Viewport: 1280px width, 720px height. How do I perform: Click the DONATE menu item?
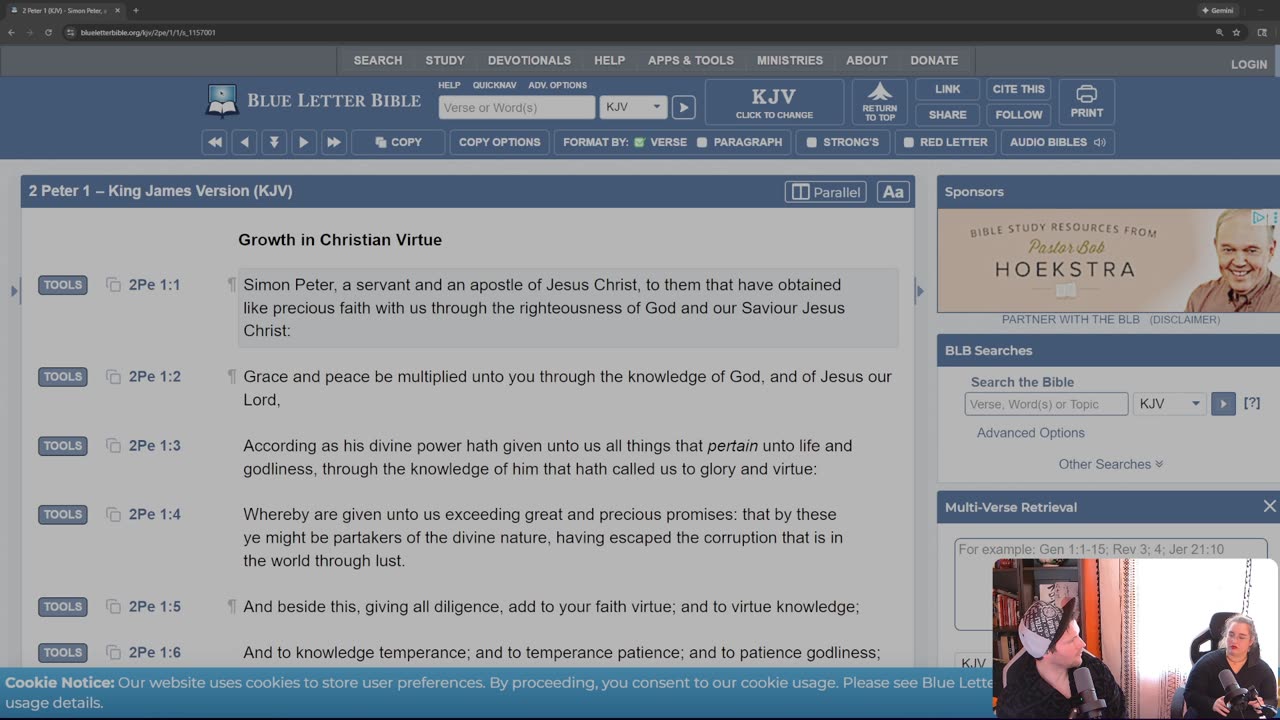tap(934, 60)
